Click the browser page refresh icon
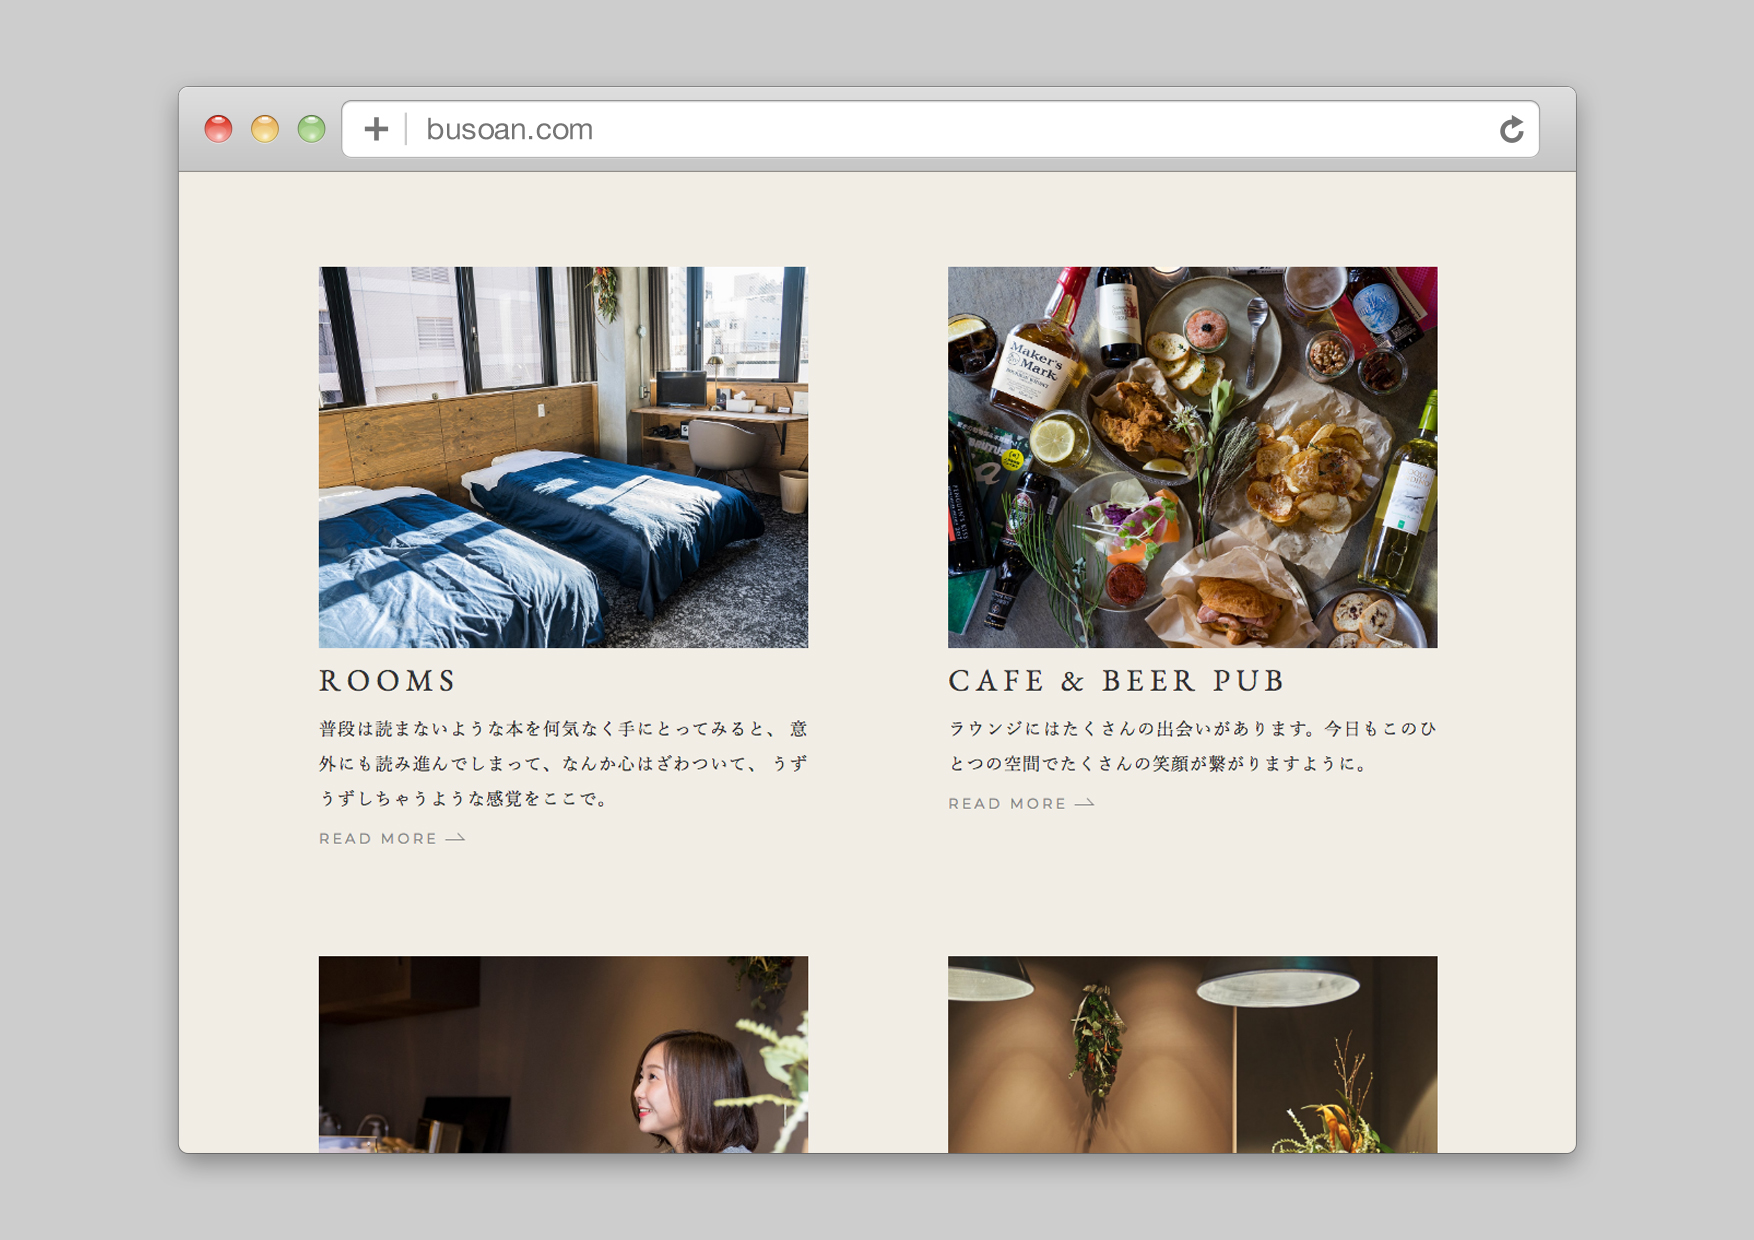Screen dimensions: 1754x1240 click(x=1513, y=128)
